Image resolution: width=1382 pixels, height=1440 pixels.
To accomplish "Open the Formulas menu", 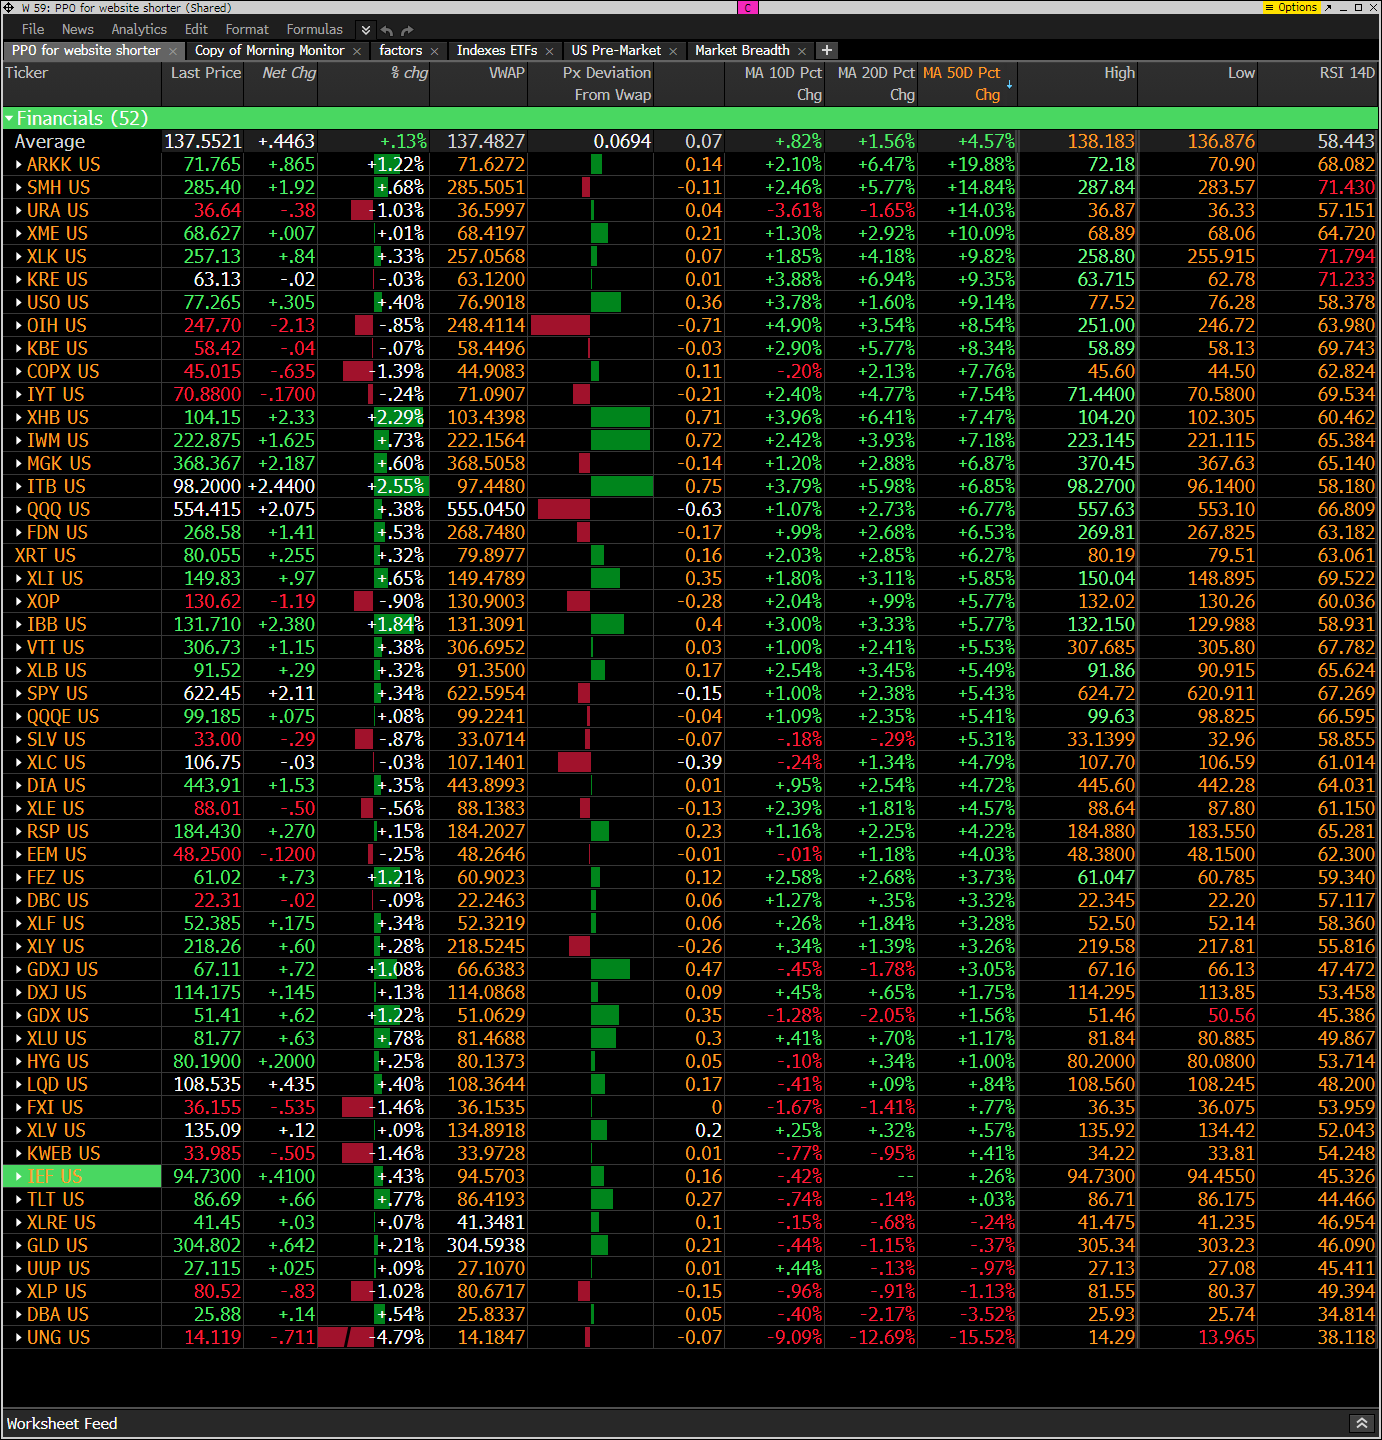I will tap(314, 29).
